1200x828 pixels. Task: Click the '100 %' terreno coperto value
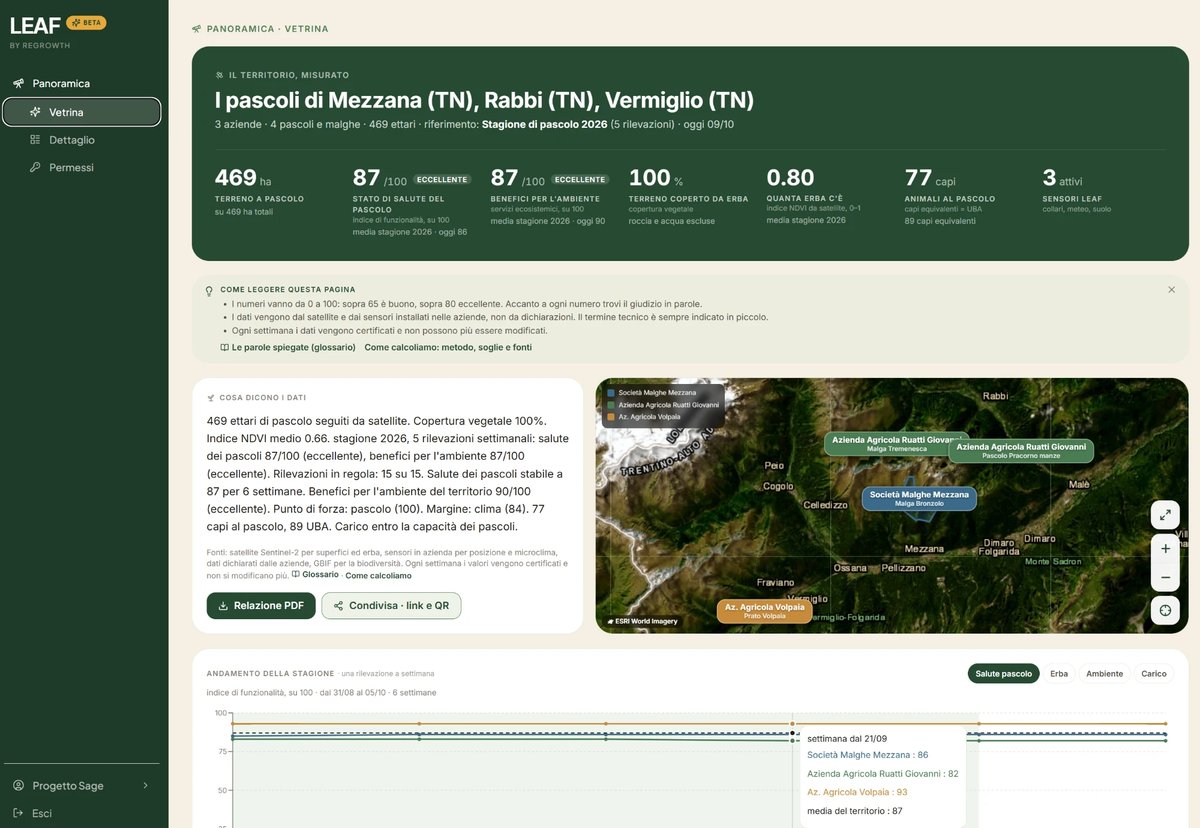[x=656, y=179]
